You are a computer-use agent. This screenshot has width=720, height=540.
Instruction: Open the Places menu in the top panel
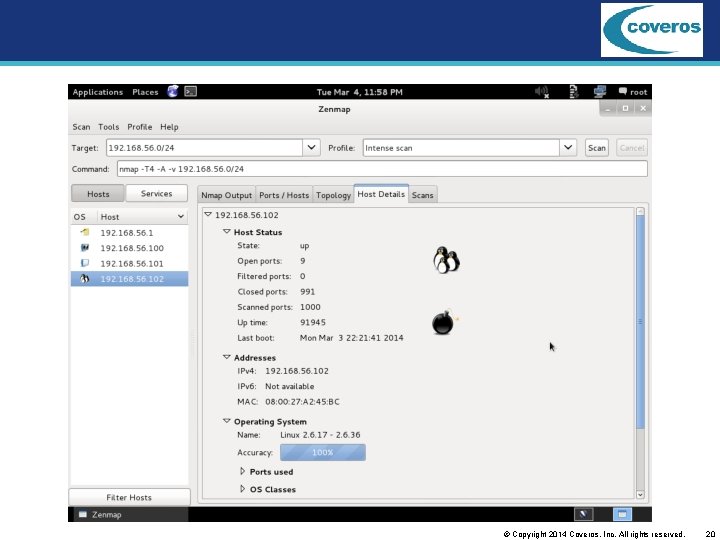point(145,92)
